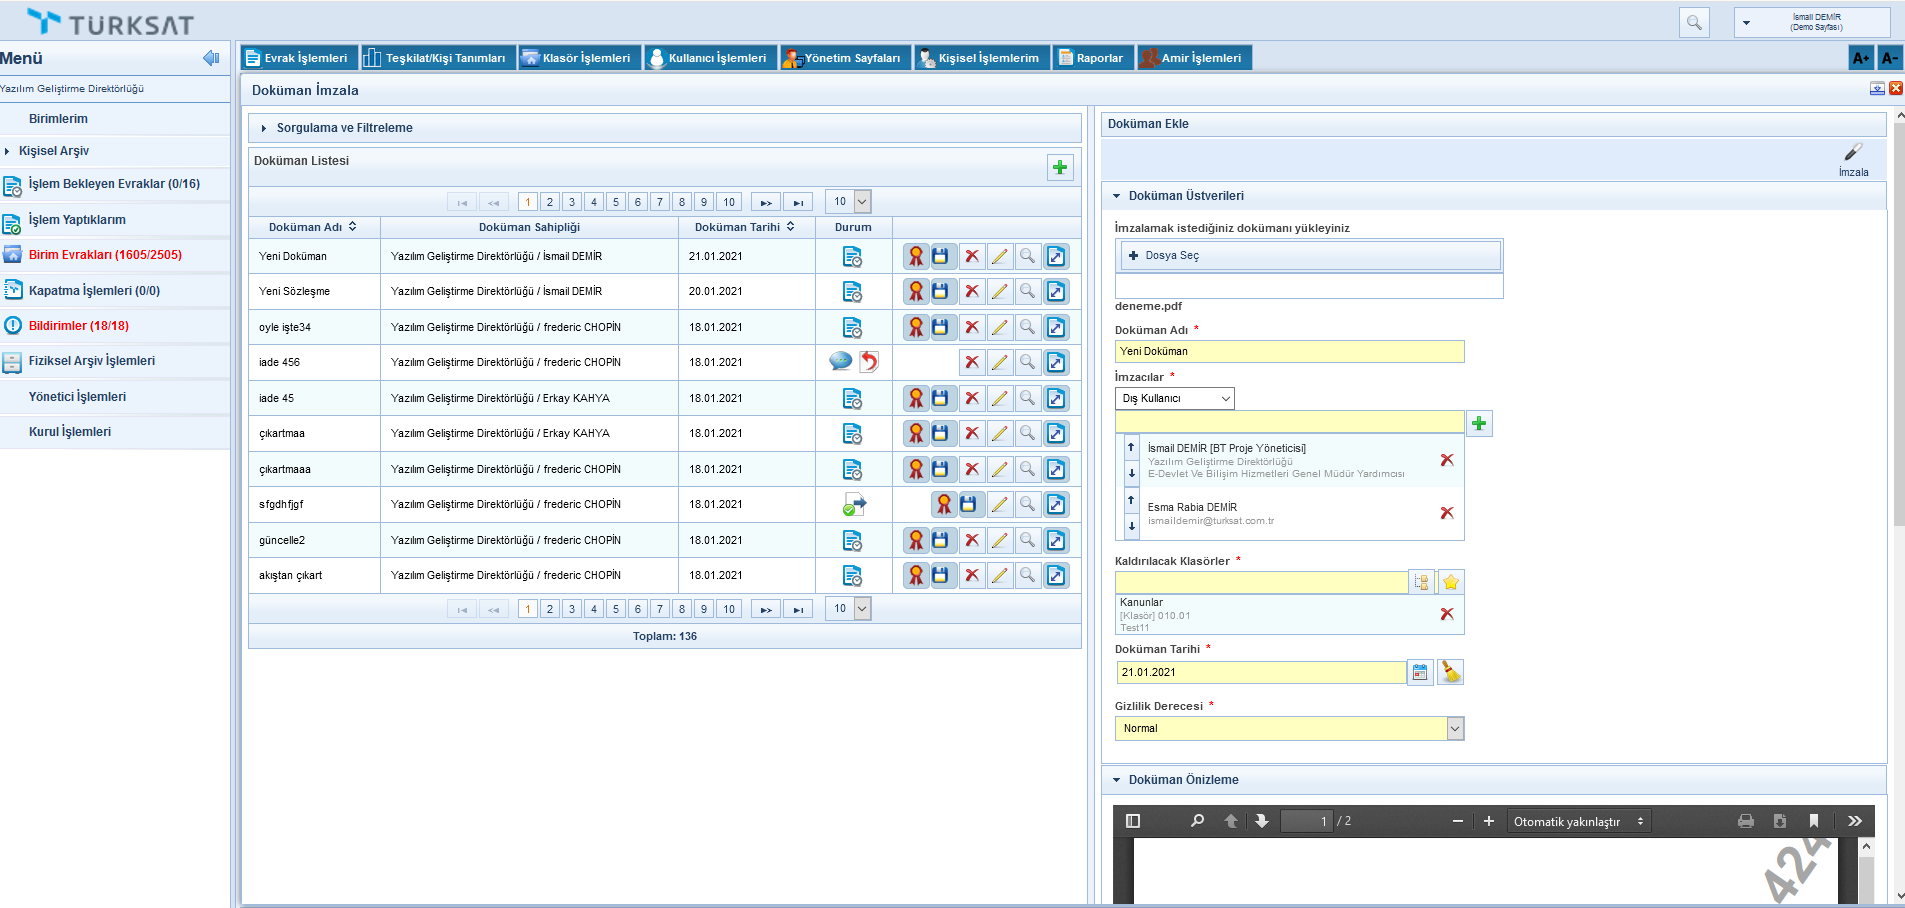Click the sign ribbon icon in Yeni Doküman row

[x=916, y=256]
